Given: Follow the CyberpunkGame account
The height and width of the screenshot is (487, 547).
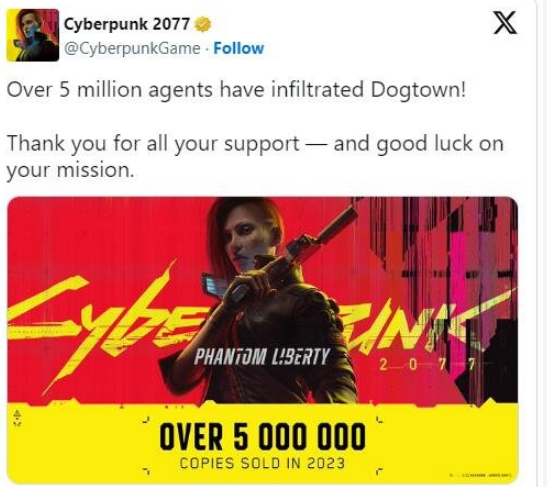Looking at the screenshot, I should coord(239,48).
